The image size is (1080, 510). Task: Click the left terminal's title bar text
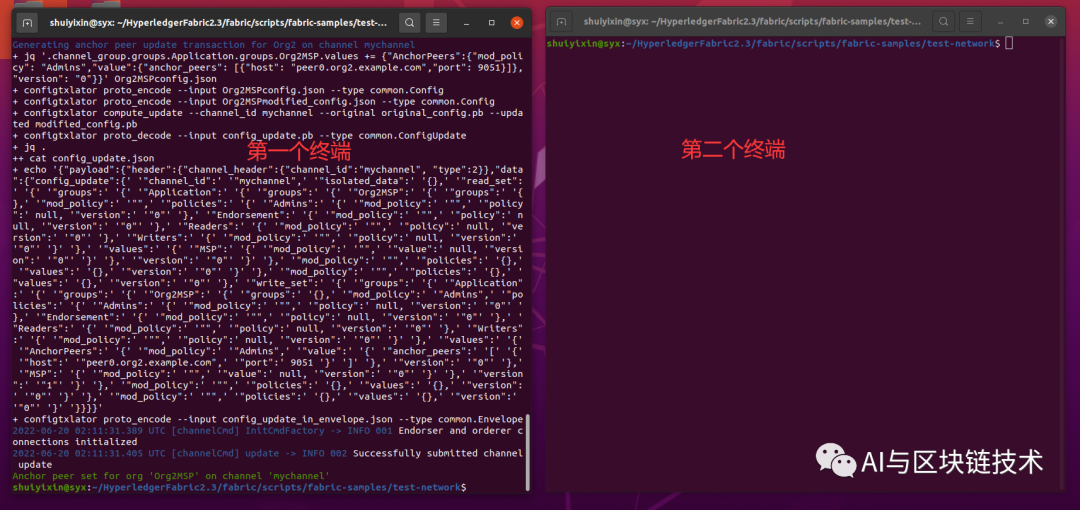[218, 22]
